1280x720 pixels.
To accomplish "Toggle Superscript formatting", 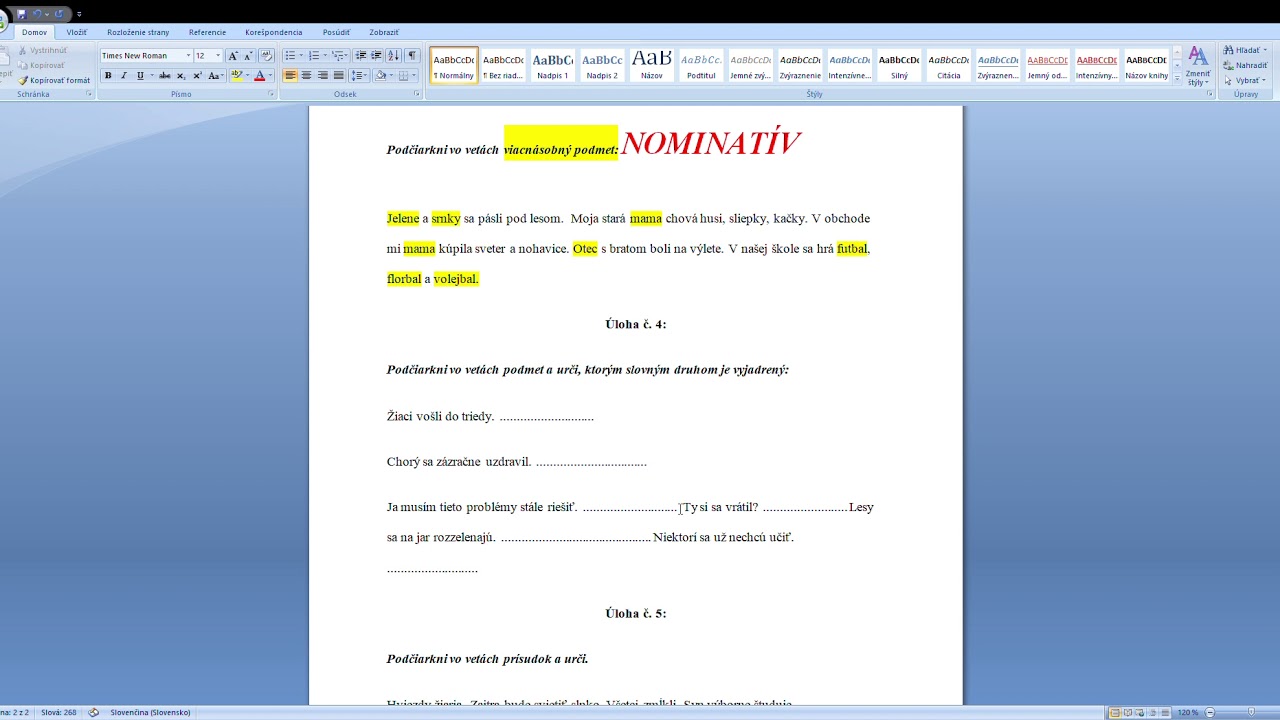I will (197, 76).
